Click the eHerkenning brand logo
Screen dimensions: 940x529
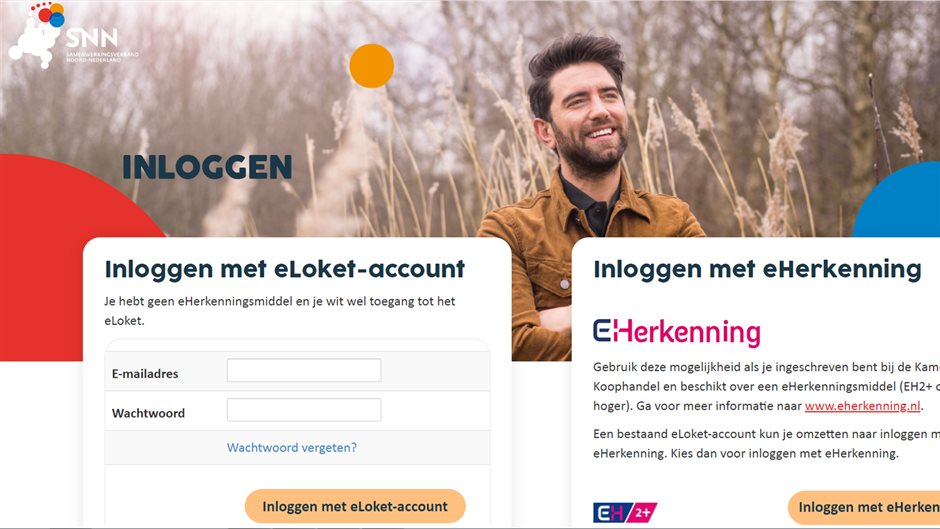pos(676,332)
